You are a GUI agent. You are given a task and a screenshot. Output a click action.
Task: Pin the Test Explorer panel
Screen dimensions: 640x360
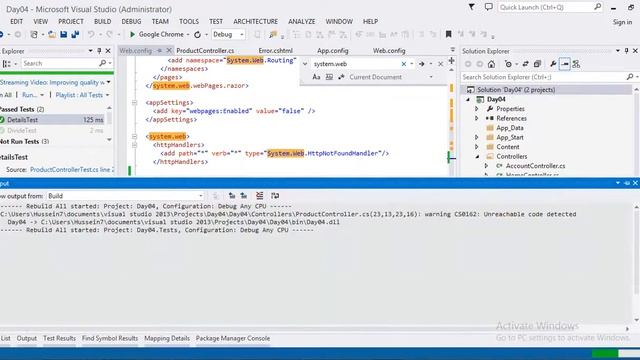coord(99,51)
